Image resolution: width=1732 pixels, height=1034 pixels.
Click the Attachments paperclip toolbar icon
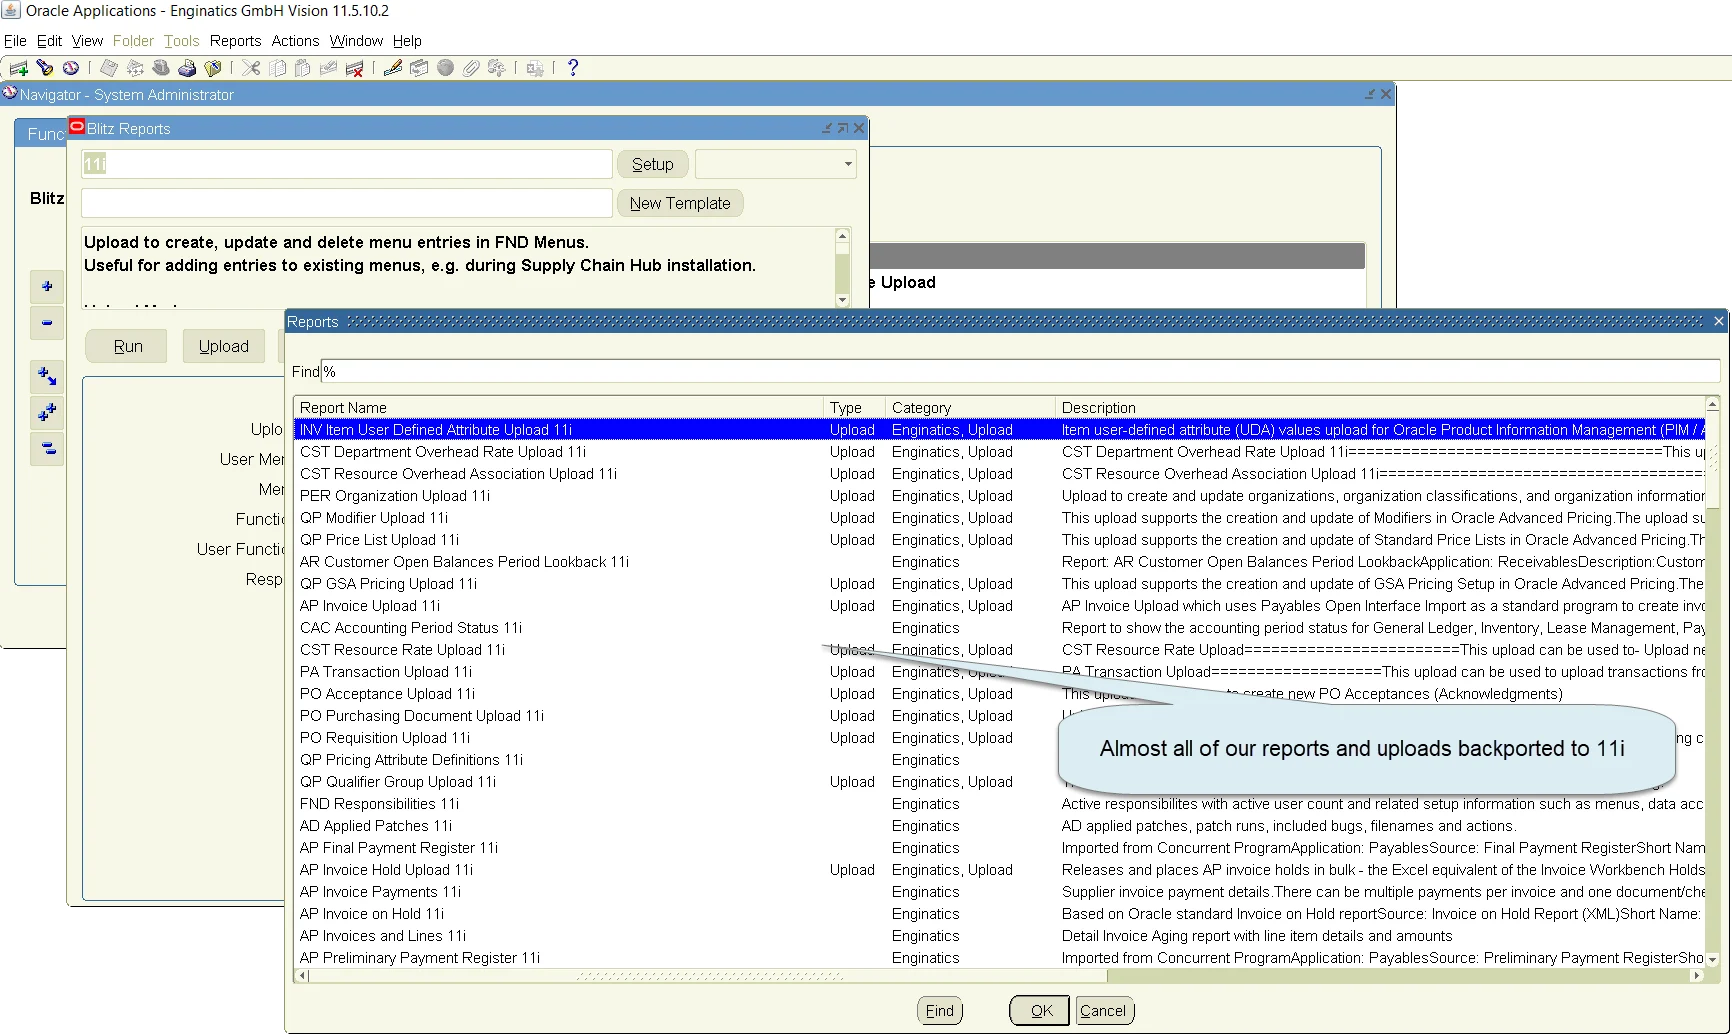click(x=471, y=68)
